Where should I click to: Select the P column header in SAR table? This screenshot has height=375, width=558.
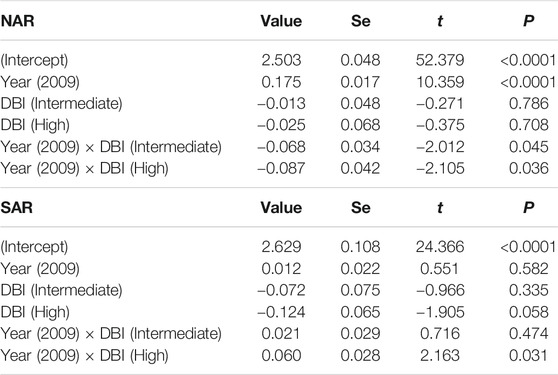tap(528, 207)
